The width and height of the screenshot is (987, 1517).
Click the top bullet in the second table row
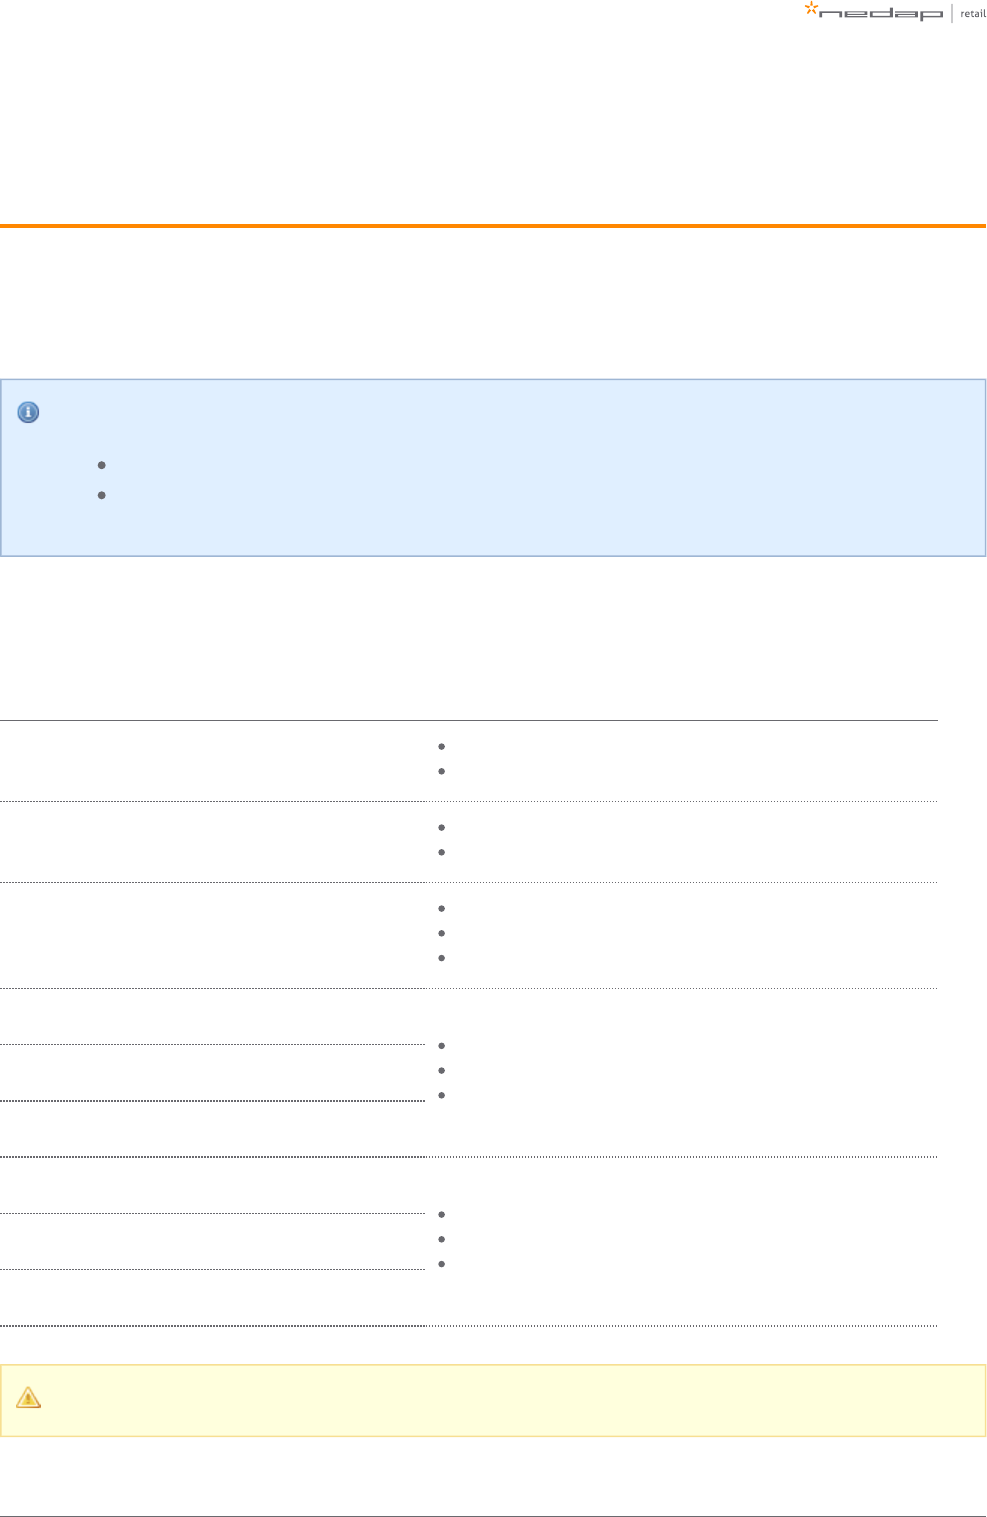[x=442, y=827]
